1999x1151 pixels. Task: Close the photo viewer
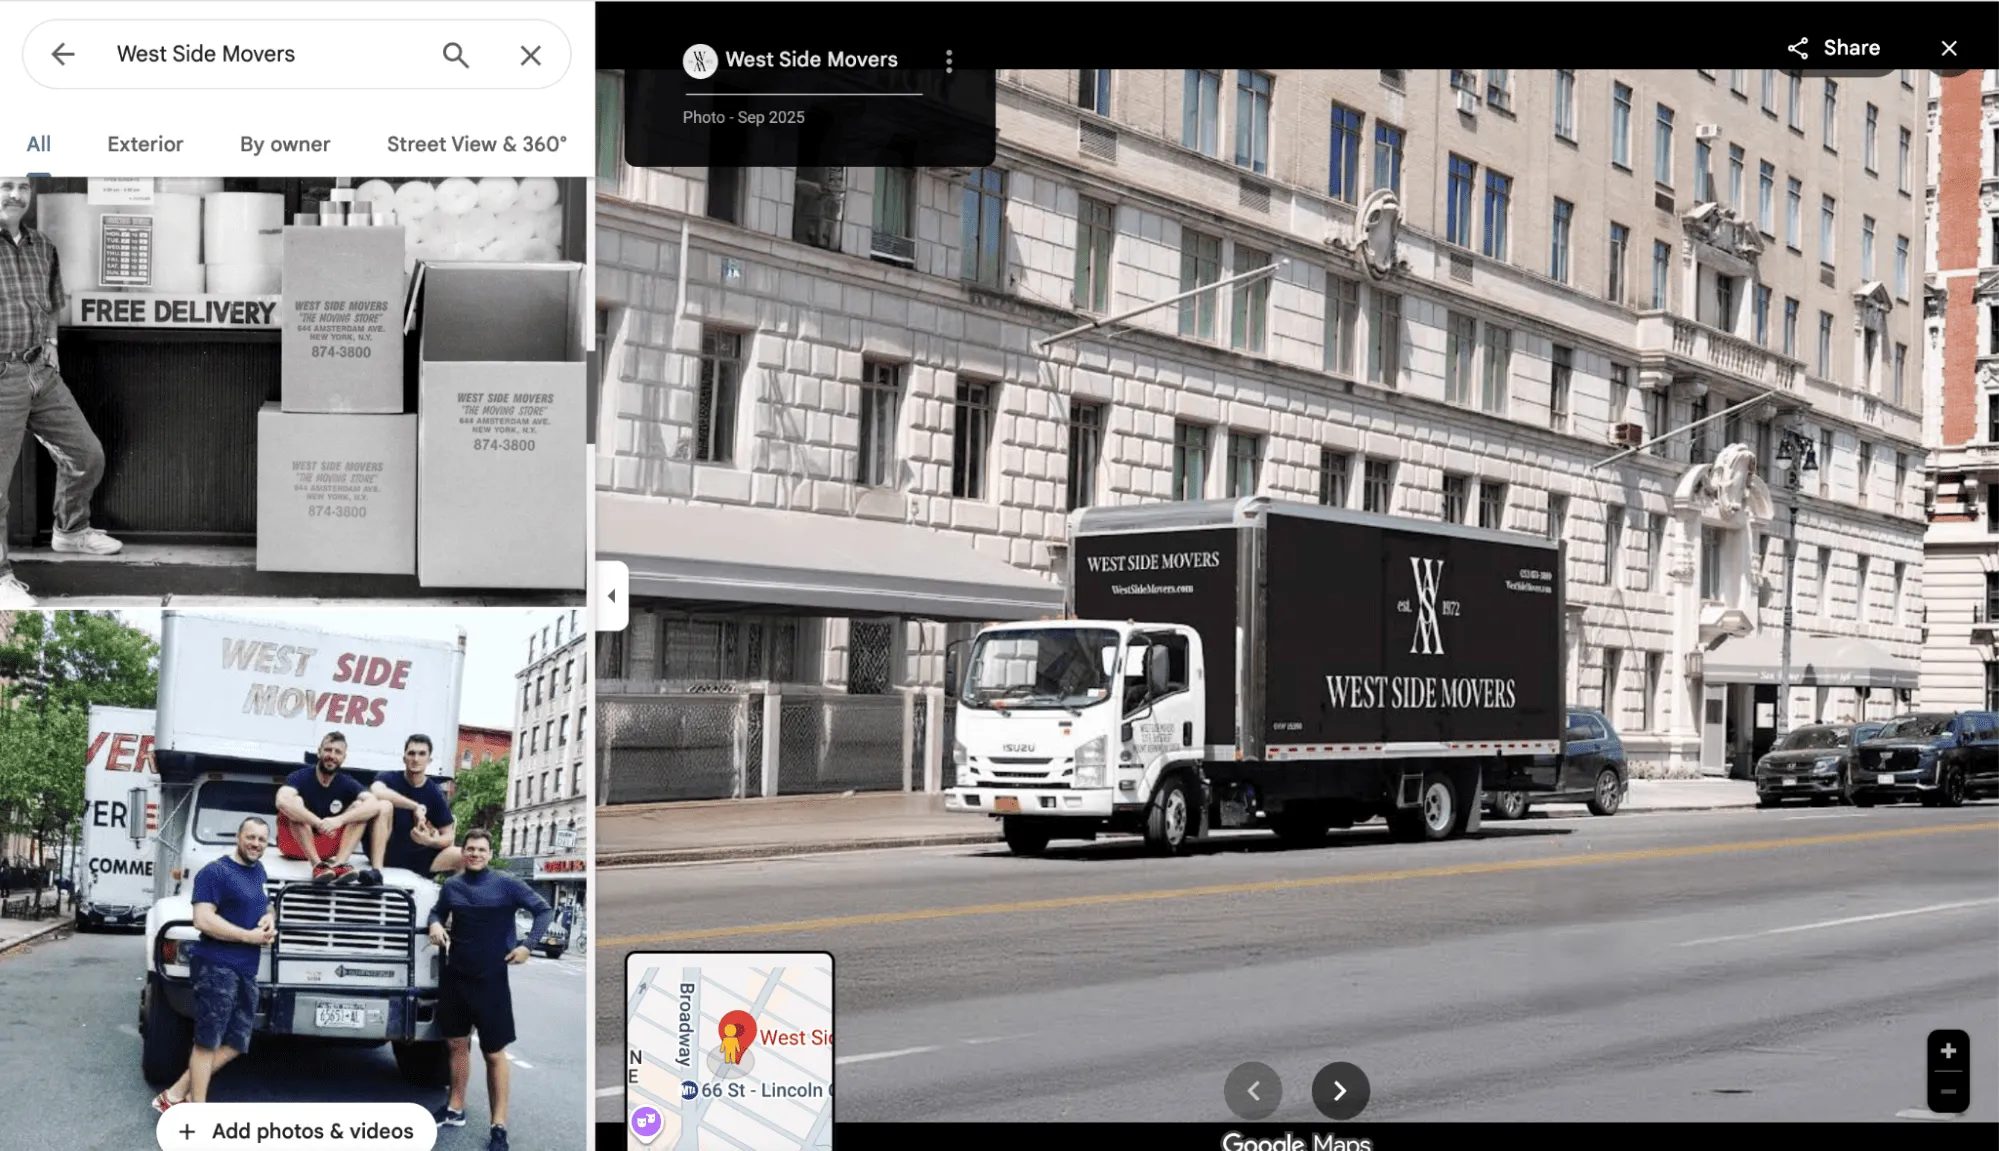1948,47
